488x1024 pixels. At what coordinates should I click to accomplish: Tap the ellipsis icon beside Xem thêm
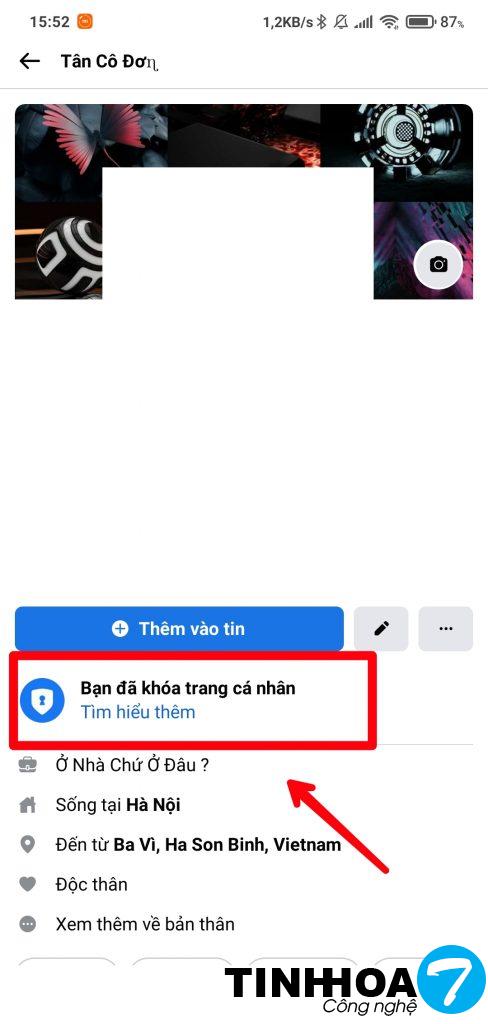click(x=27, y=925)
